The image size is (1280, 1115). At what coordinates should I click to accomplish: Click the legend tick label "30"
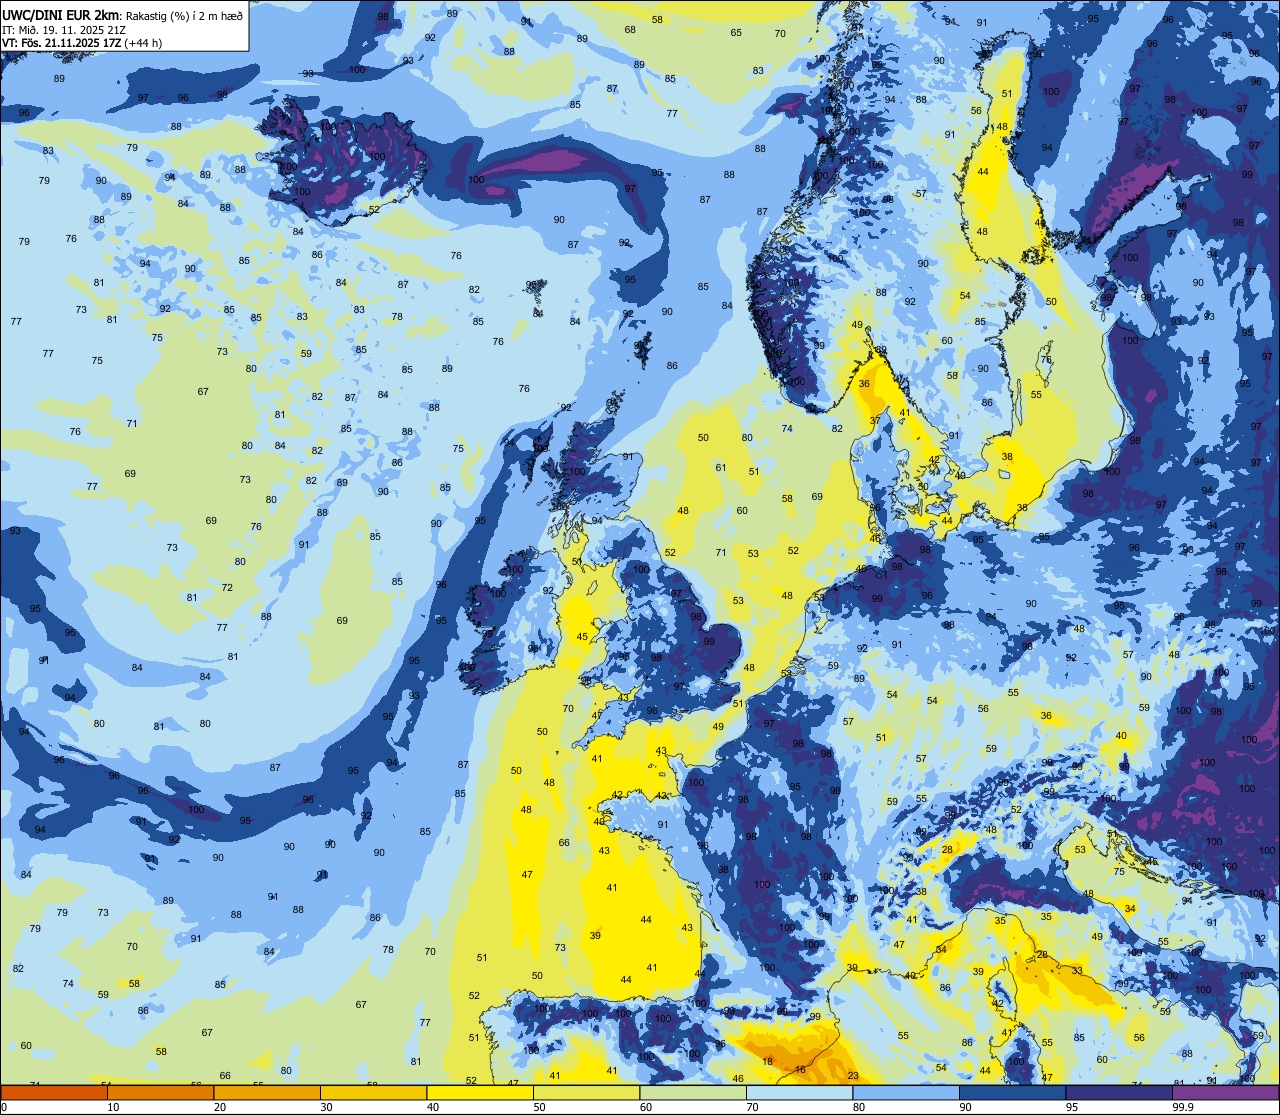[x=326, y=1107]
